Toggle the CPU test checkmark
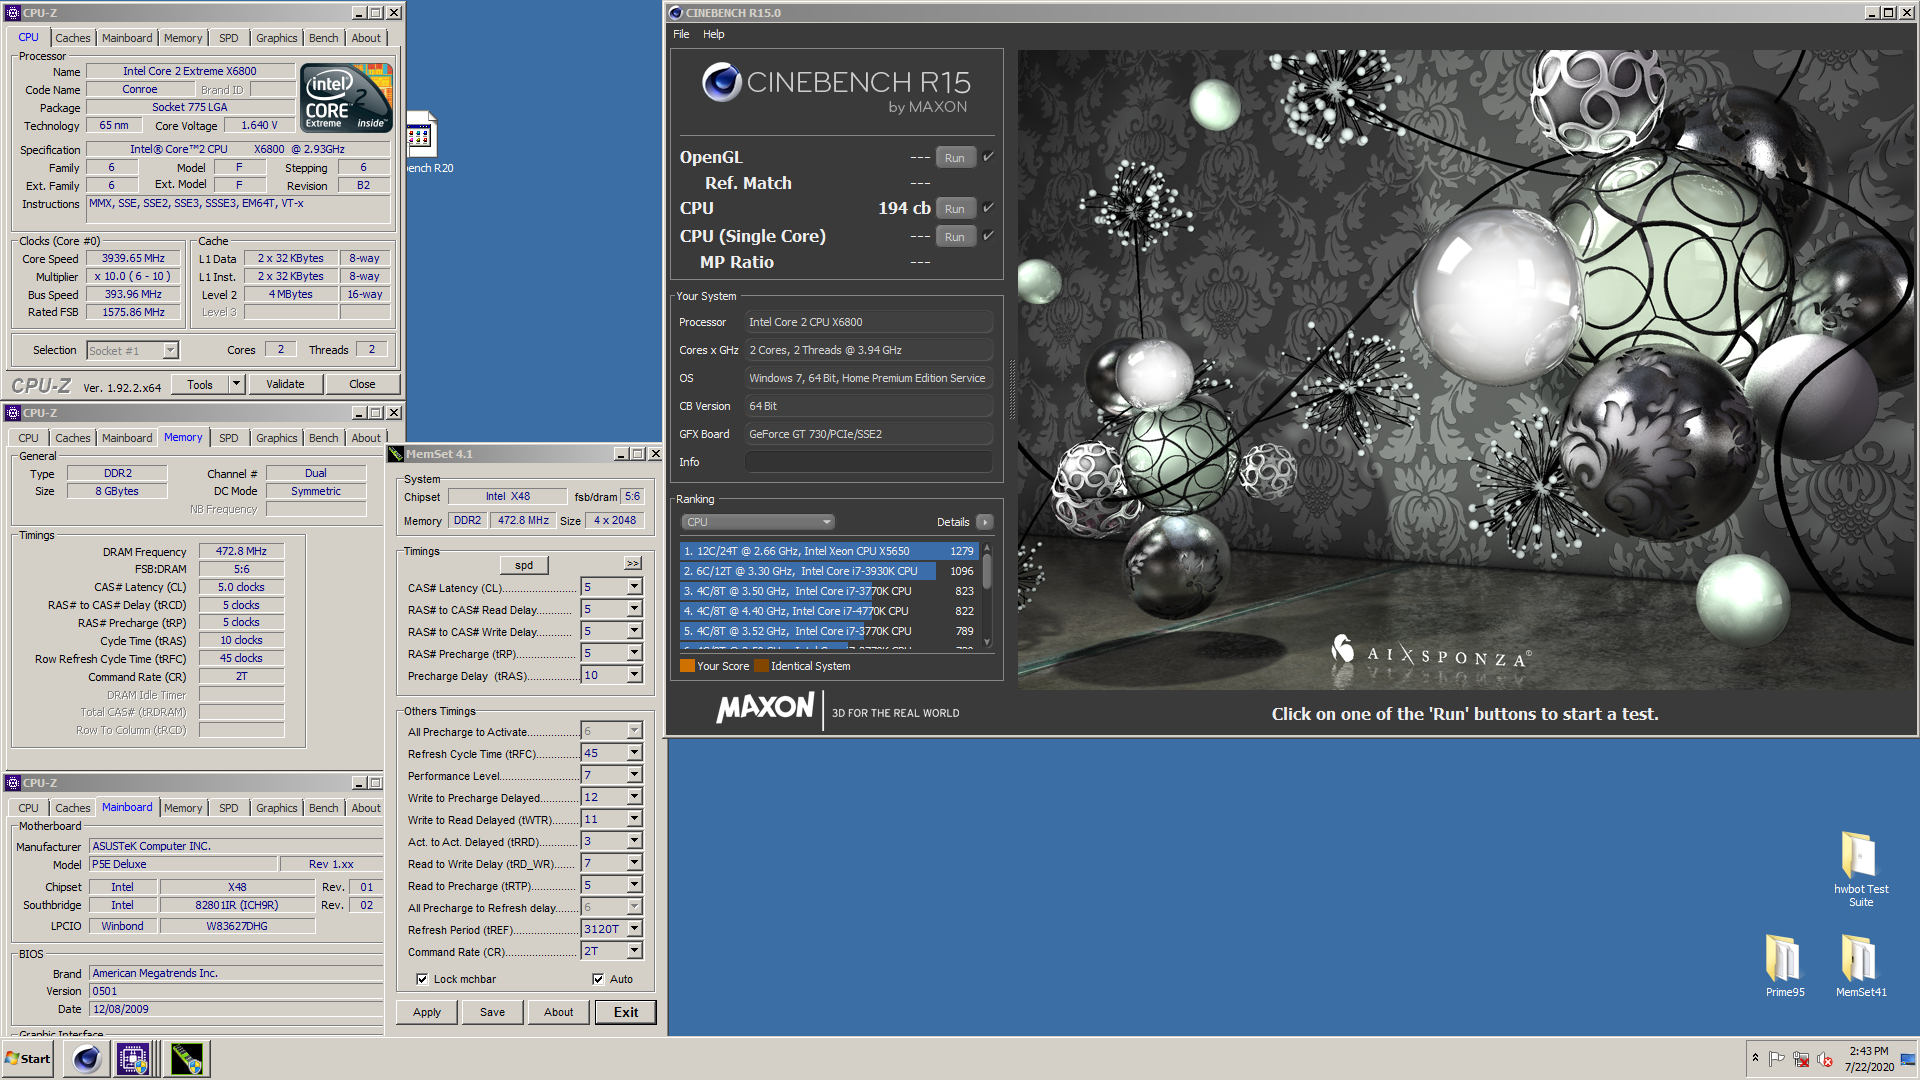Screen dimensions: 1920x1080 pos(988,208)
